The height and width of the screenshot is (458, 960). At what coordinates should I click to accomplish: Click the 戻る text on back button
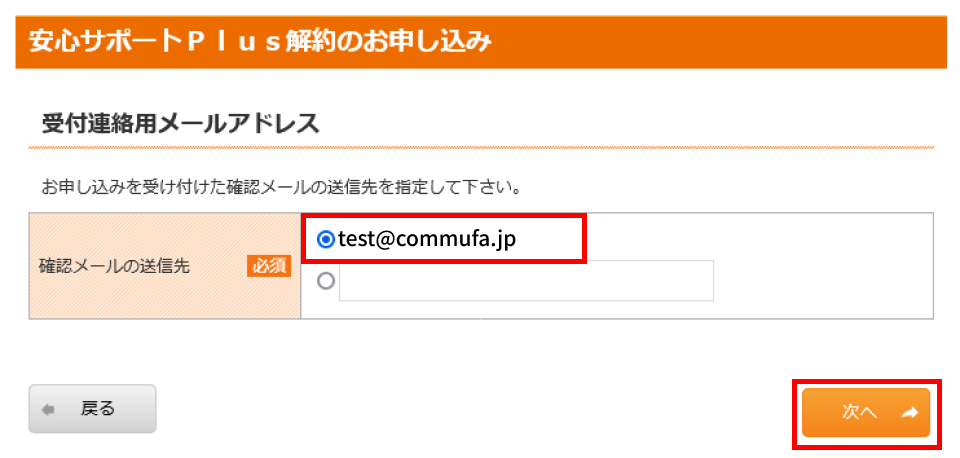[98, 409]
